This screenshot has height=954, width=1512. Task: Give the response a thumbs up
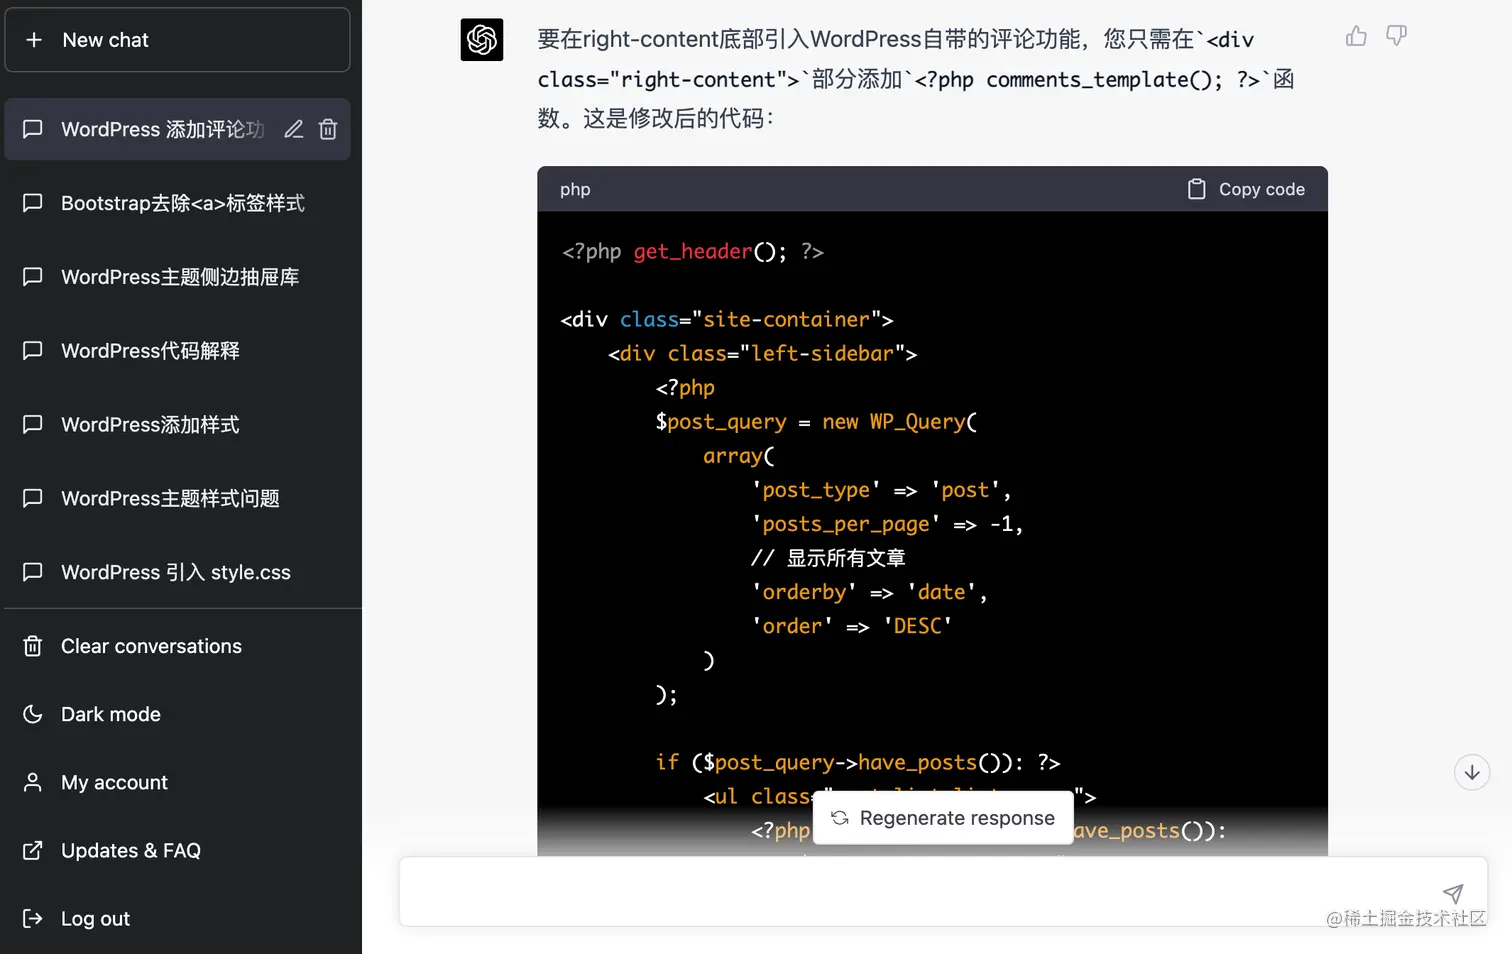click(1356, 35)
